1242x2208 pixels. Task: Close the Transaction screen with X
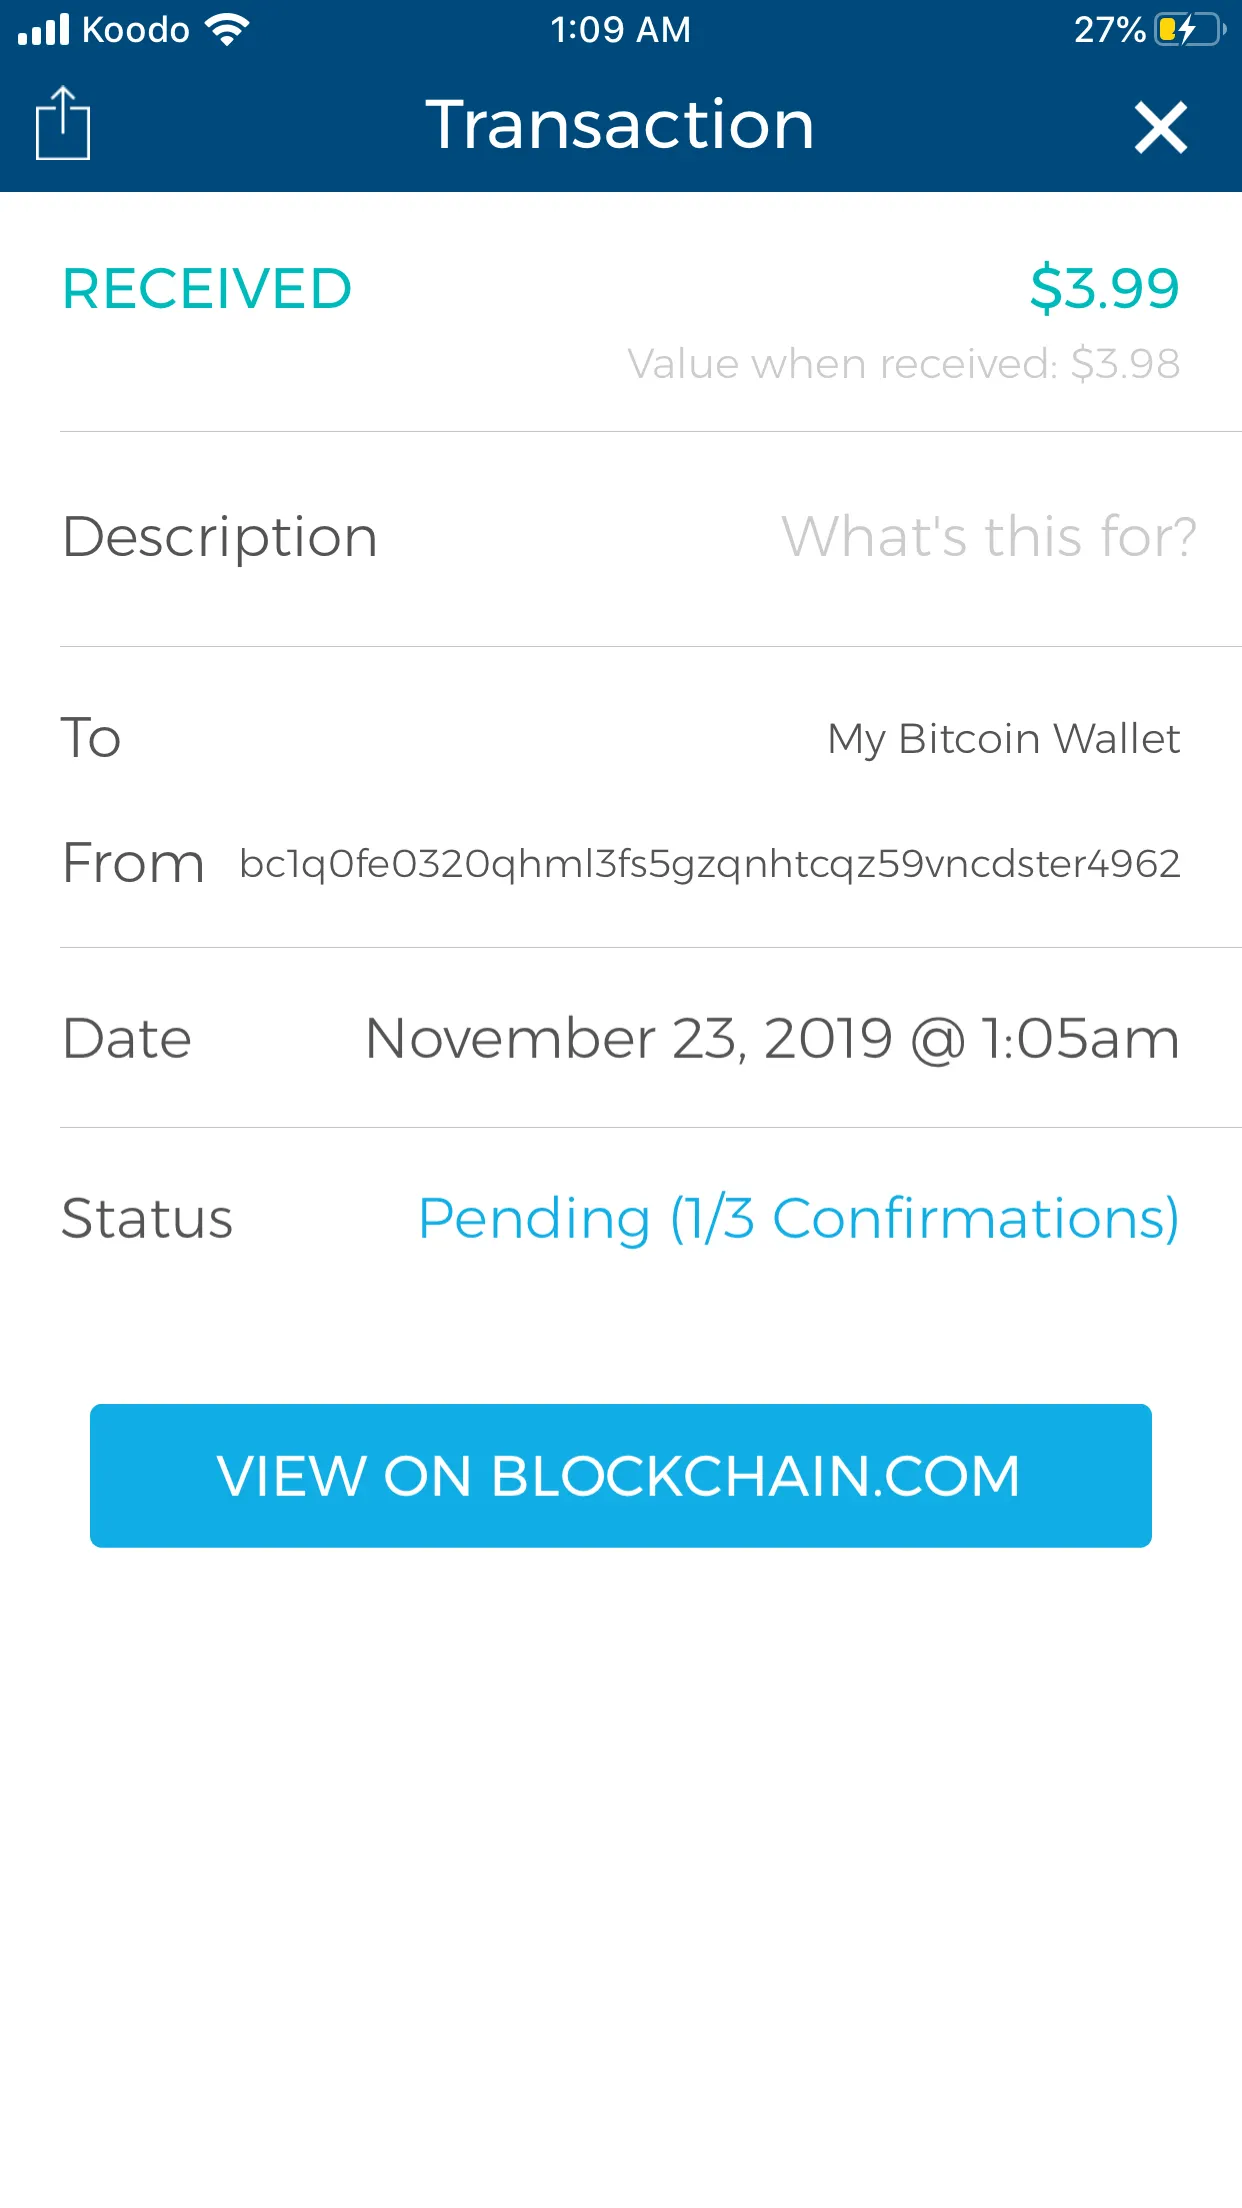(x=1160, y=127)
